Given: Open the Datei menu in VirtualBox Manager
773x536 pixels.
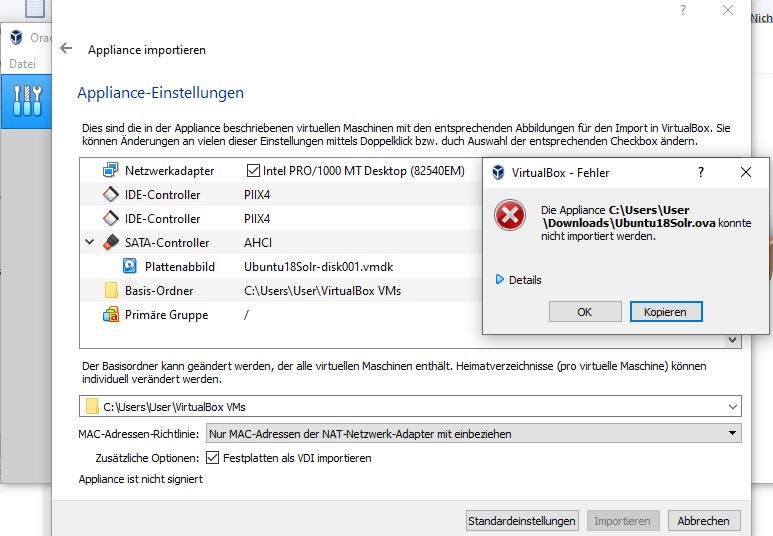Looking at the screenshot, I should (x=23, y=64).
